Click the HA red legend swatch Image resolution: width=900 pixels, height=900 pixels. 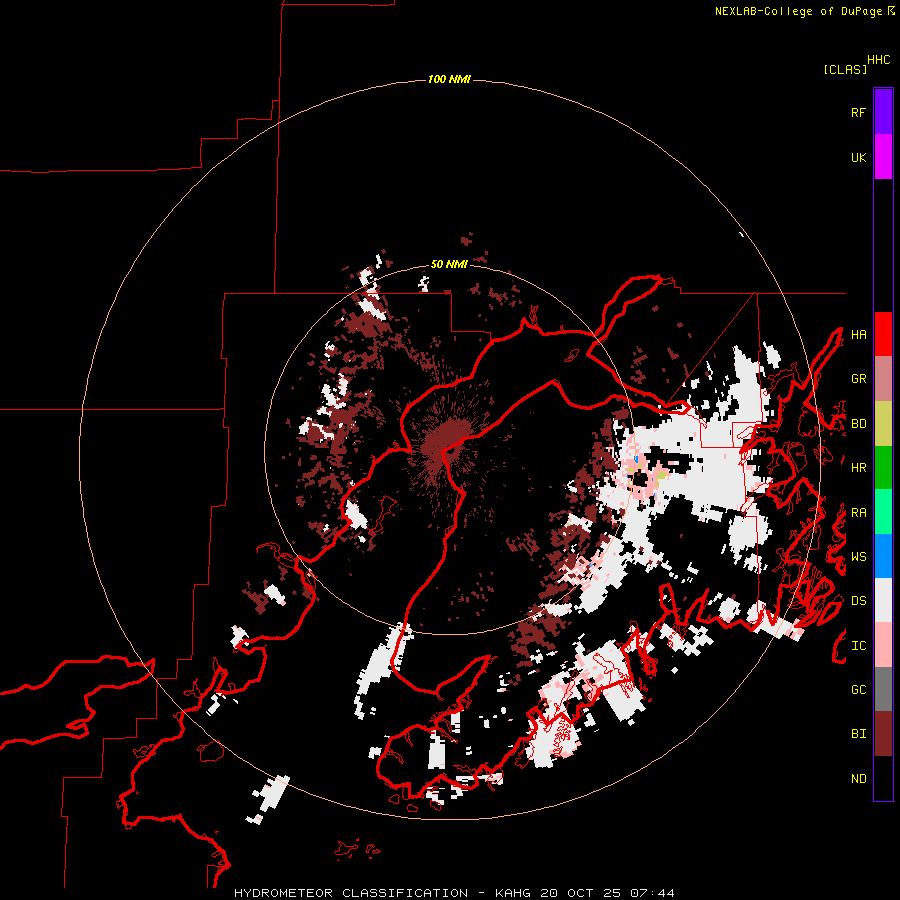883,334
